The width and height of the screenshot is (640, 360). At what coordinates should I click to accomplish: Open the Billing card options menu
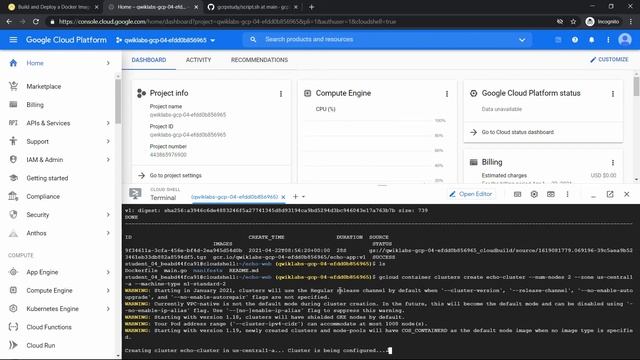613,162
